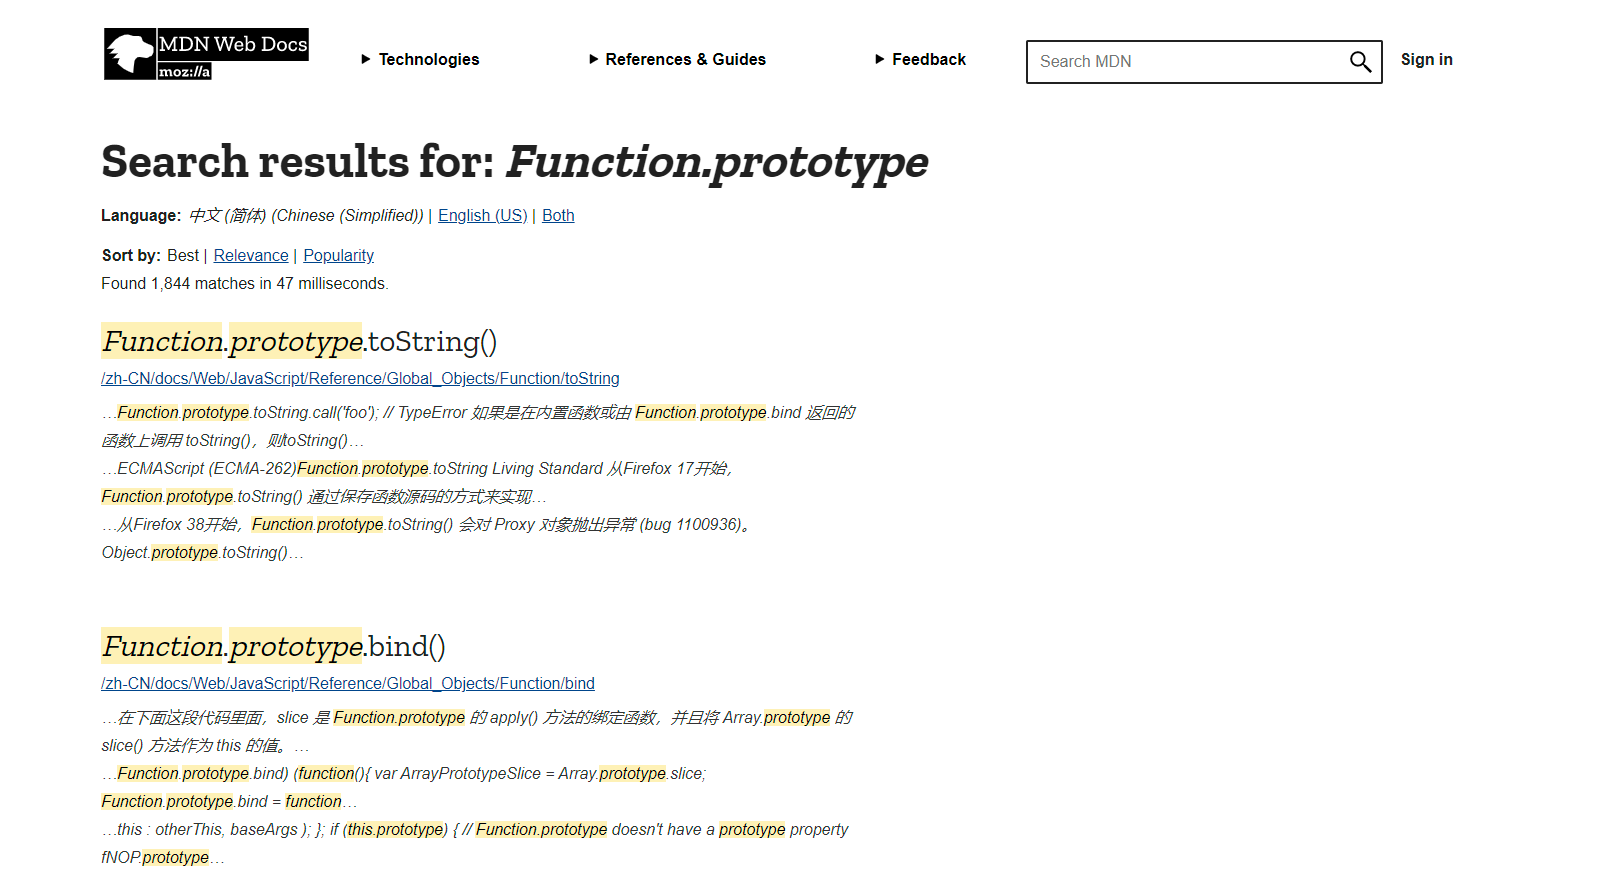Open the Function/bind URL path link
This screenshot has height=894, width=1608.
[347, 684]
